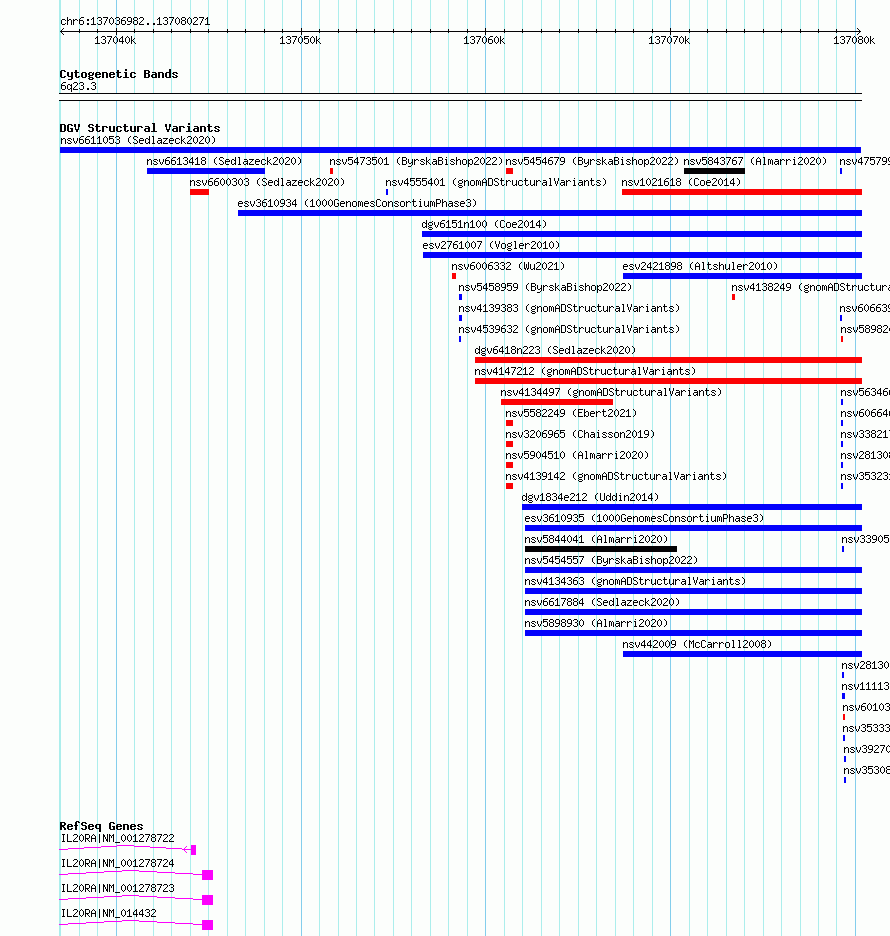Click IL20RA|NM_001278722 gene label
The width and height of the screenshot is (890, 936).
click(x=118, y=839)
